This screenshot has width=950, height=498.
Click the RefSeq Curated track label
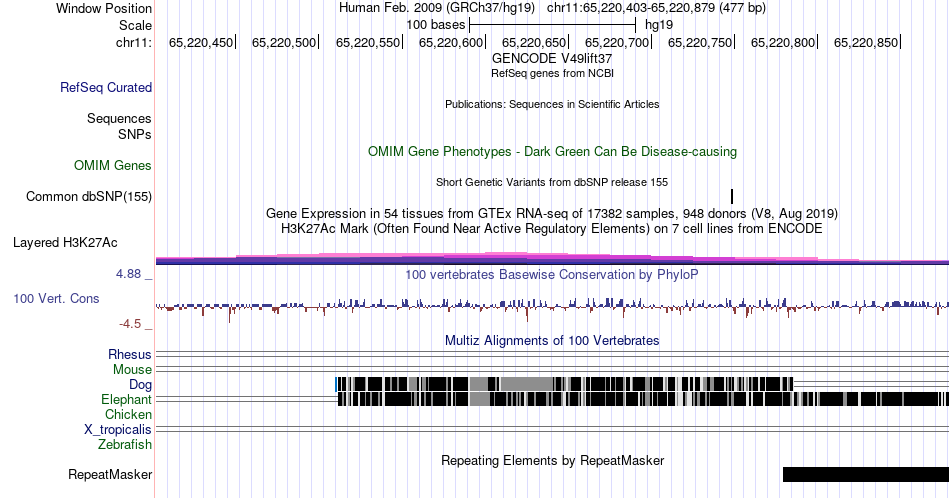[x=106, y=87]
